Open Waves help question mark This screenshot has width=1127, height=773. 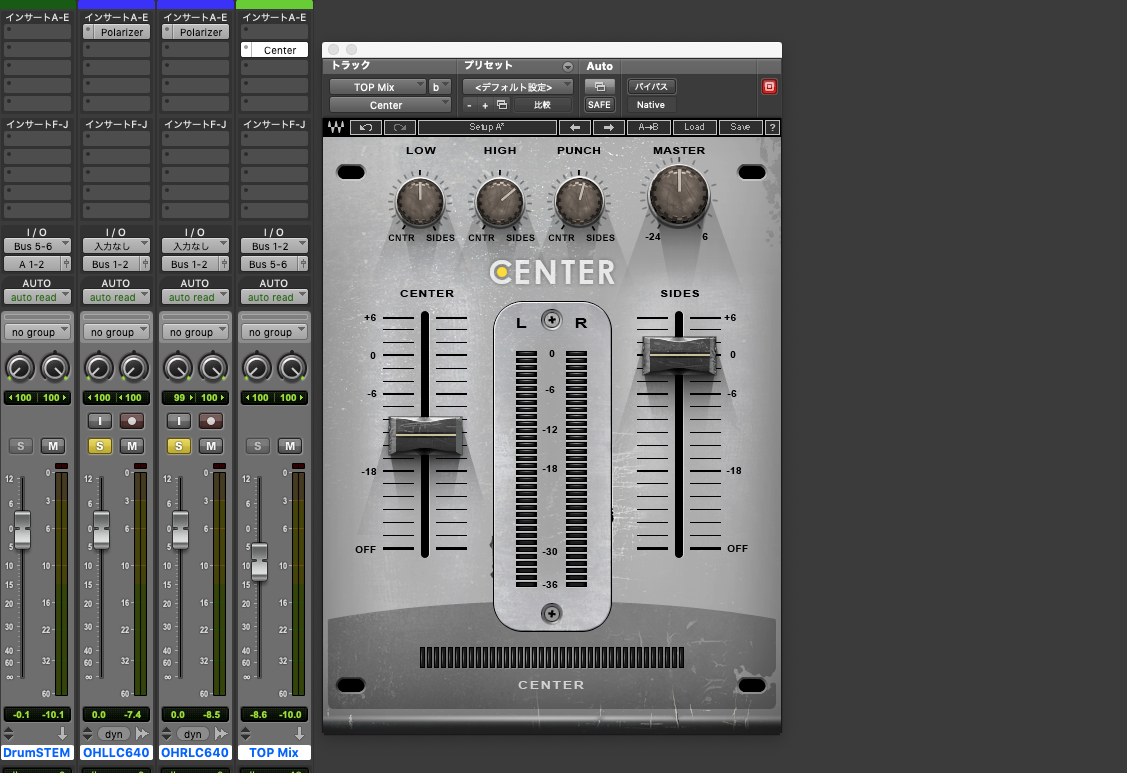click(x=772, y=127)
